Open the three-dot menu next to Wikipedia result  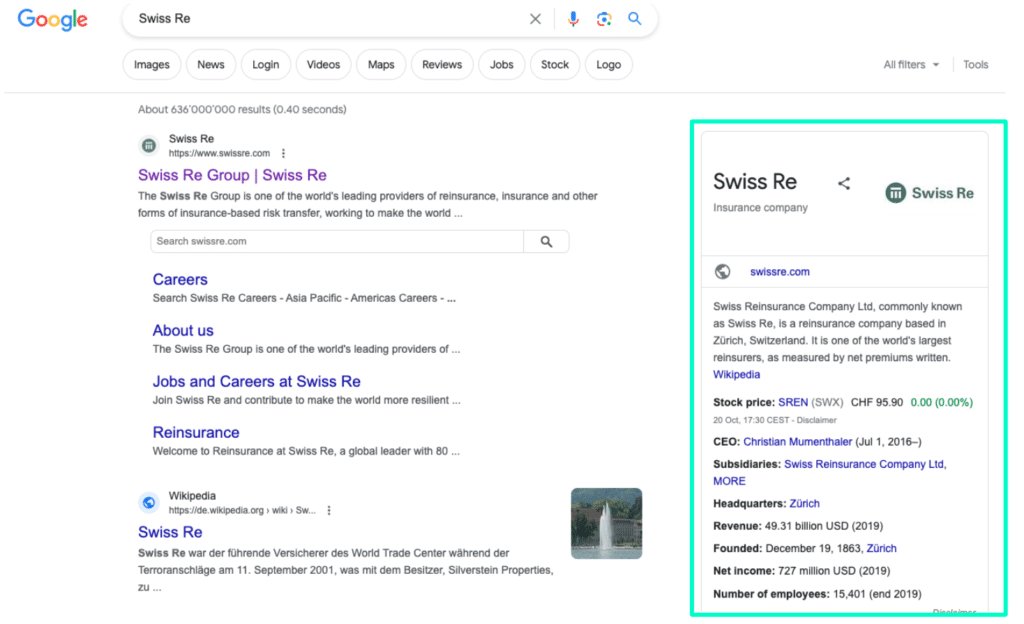[x=329, y=510]
